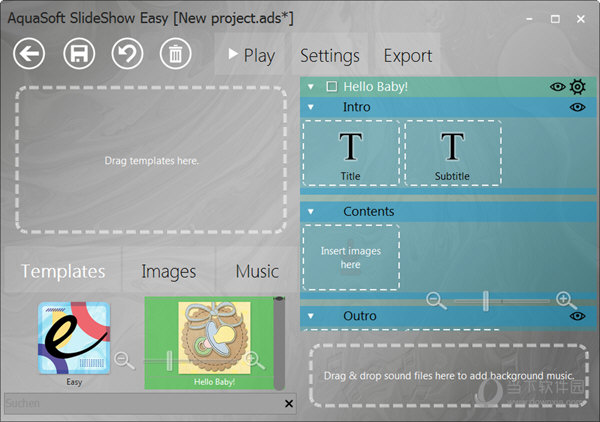
Task: Open Hello Baby! settings via gear icon
Action: [x=577, y=87]
